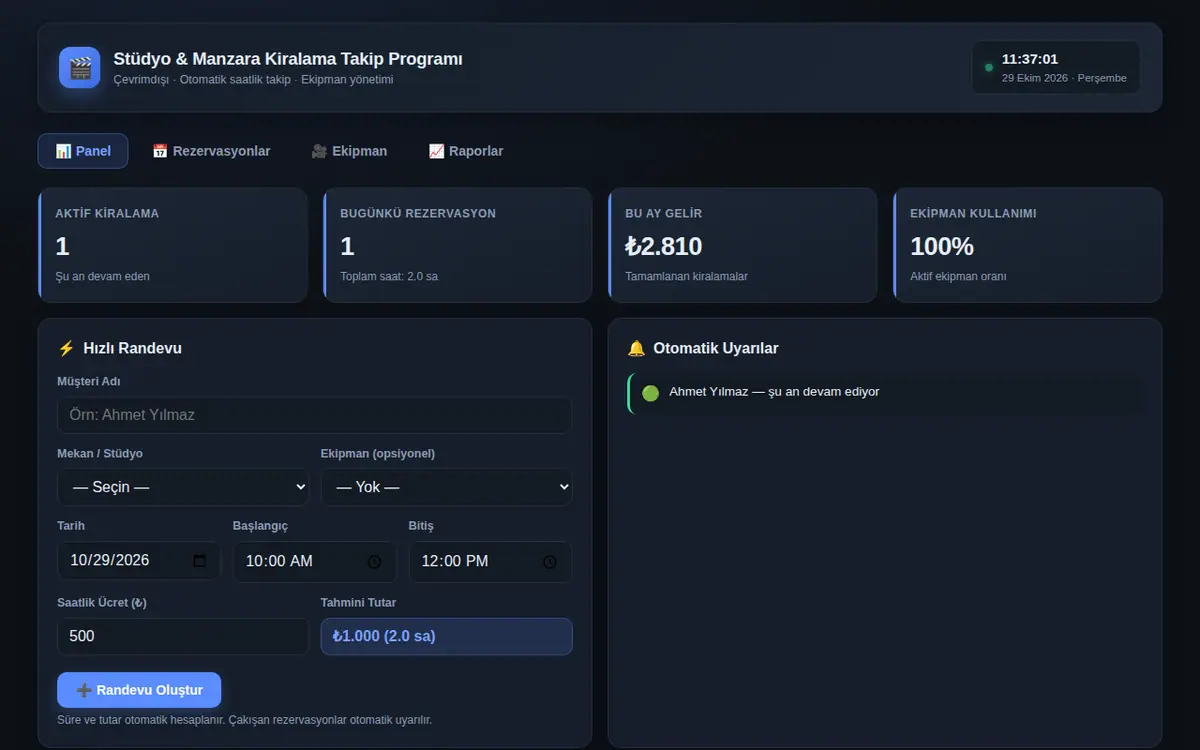This screenshot has height=750, width=1200.
Task: Go to the Raporlar tab
Action: [466, 151]
